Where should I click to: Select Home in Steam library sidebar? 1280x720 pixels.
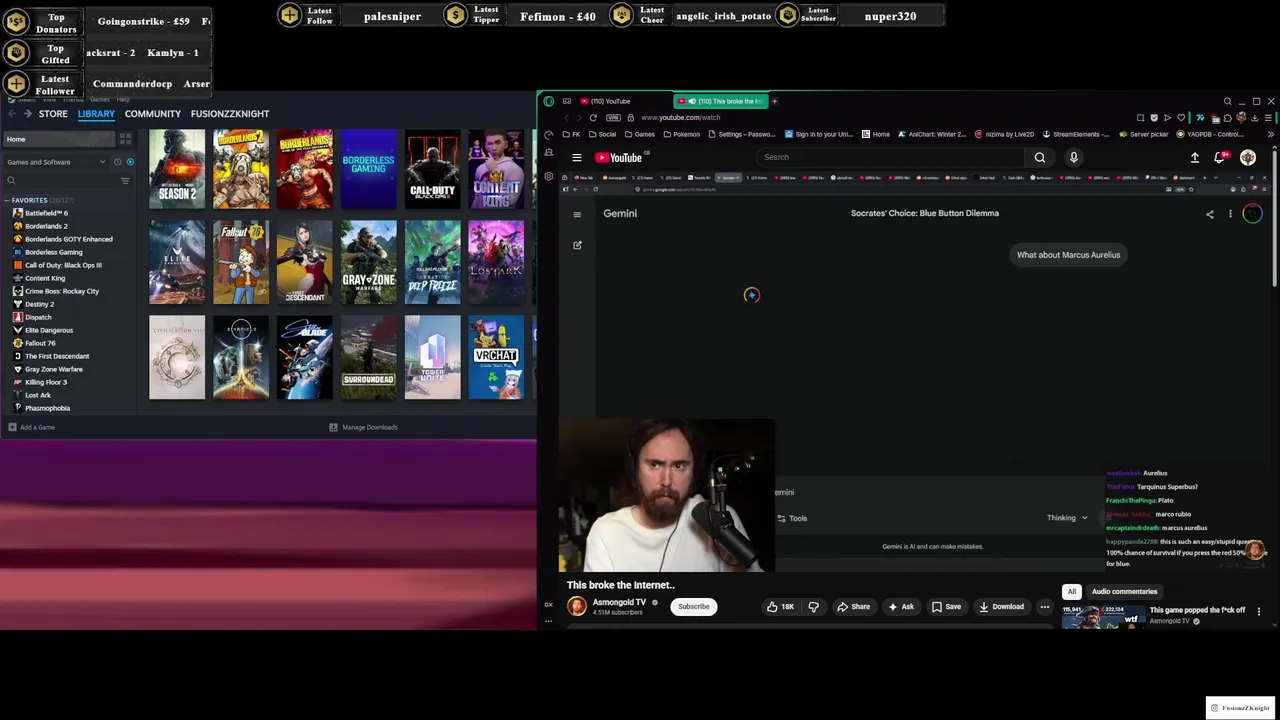58,139
